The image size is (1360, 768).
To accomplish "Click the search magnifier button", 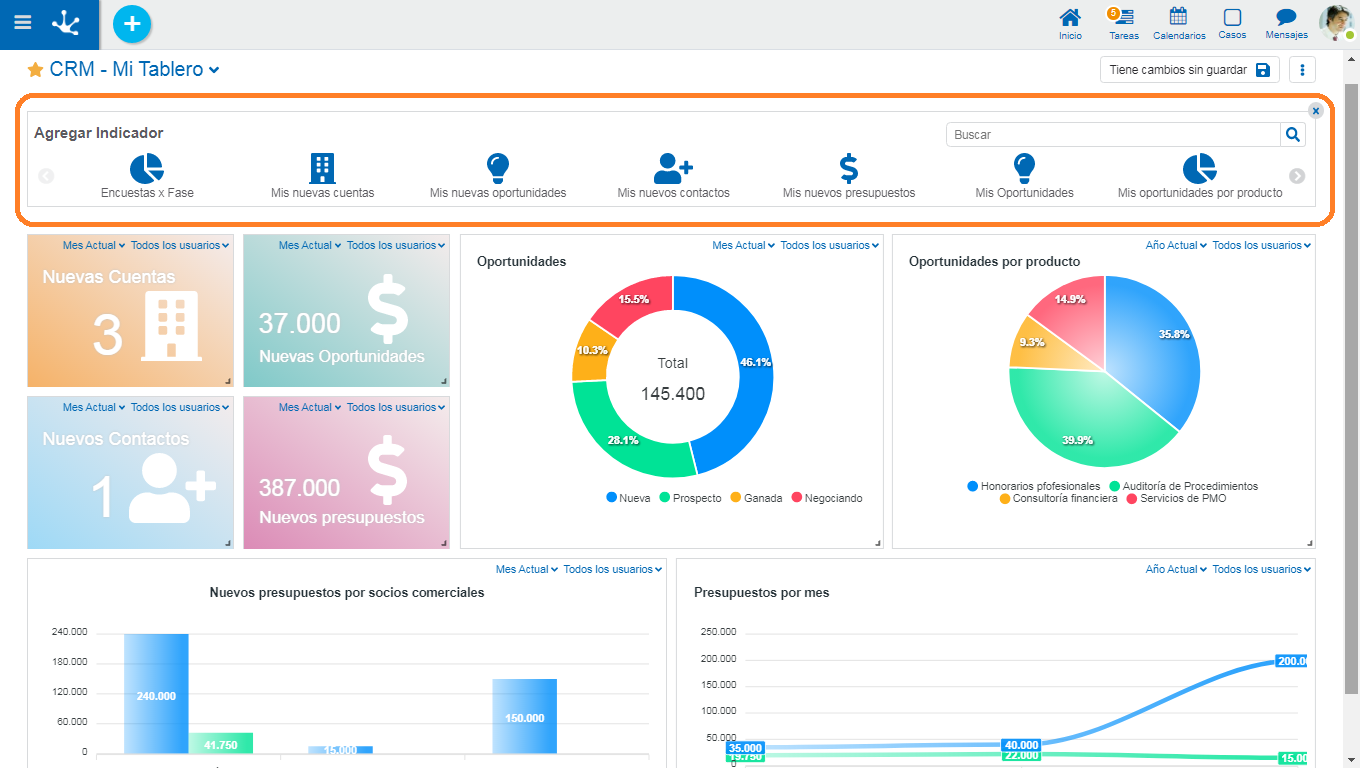I will (1293, 135).
